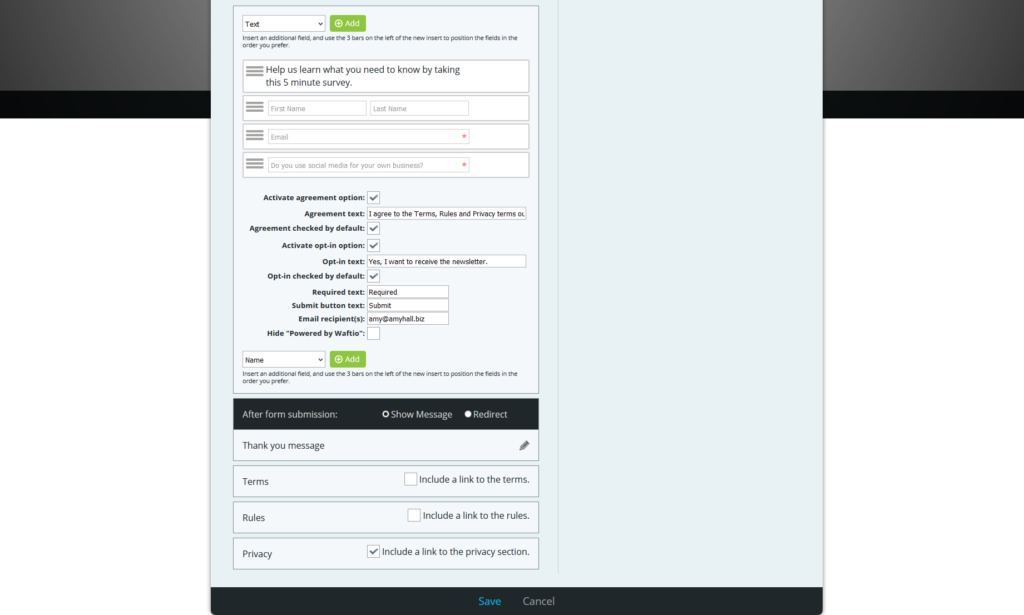The image size is (1024, 615).
Task: Toggle Agreement checked by default
Action: coord(373,228)
